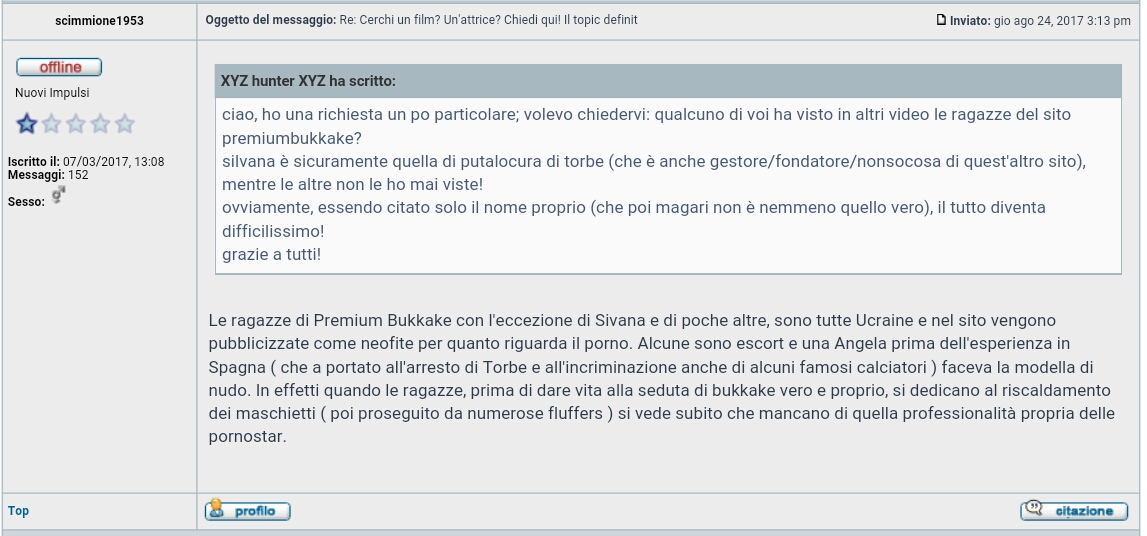The image size is (1147, 536).
Task: Click the fifth empty rank star
Action: [x=124, y=124]
